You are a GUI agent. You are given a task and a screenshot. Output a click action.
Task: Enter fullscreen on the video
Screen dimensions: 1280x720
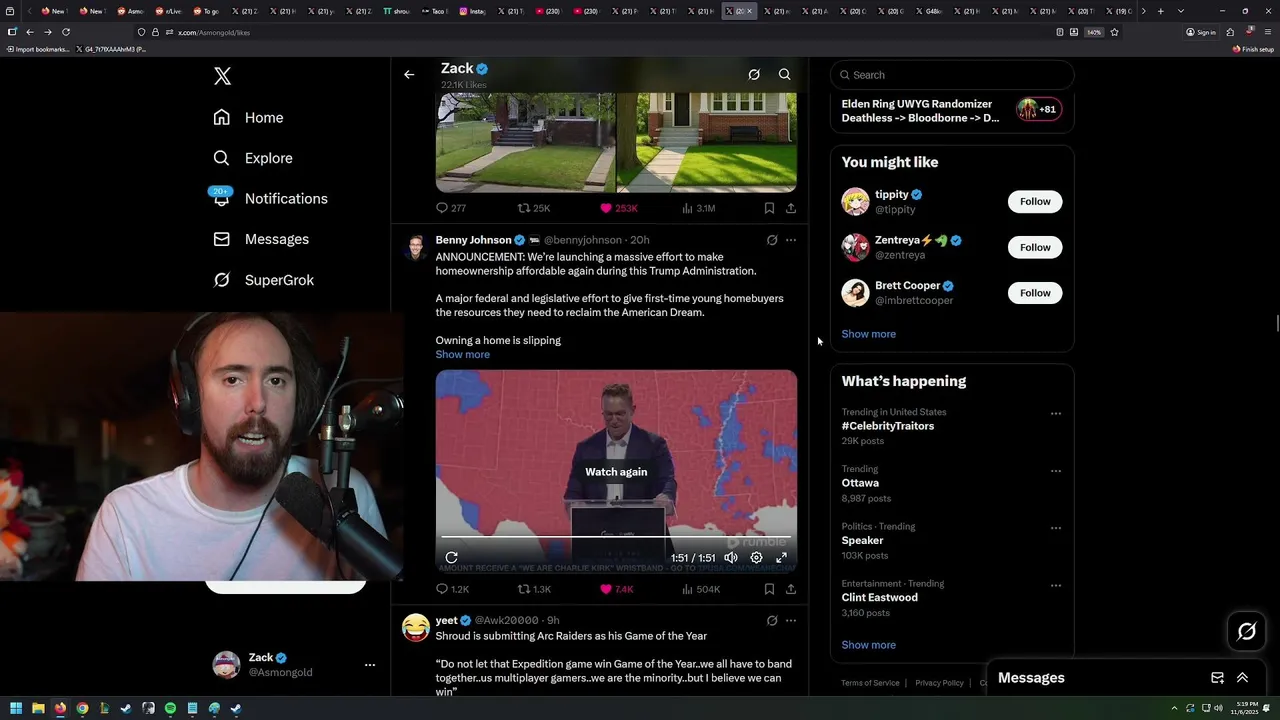tap(781, 558)
